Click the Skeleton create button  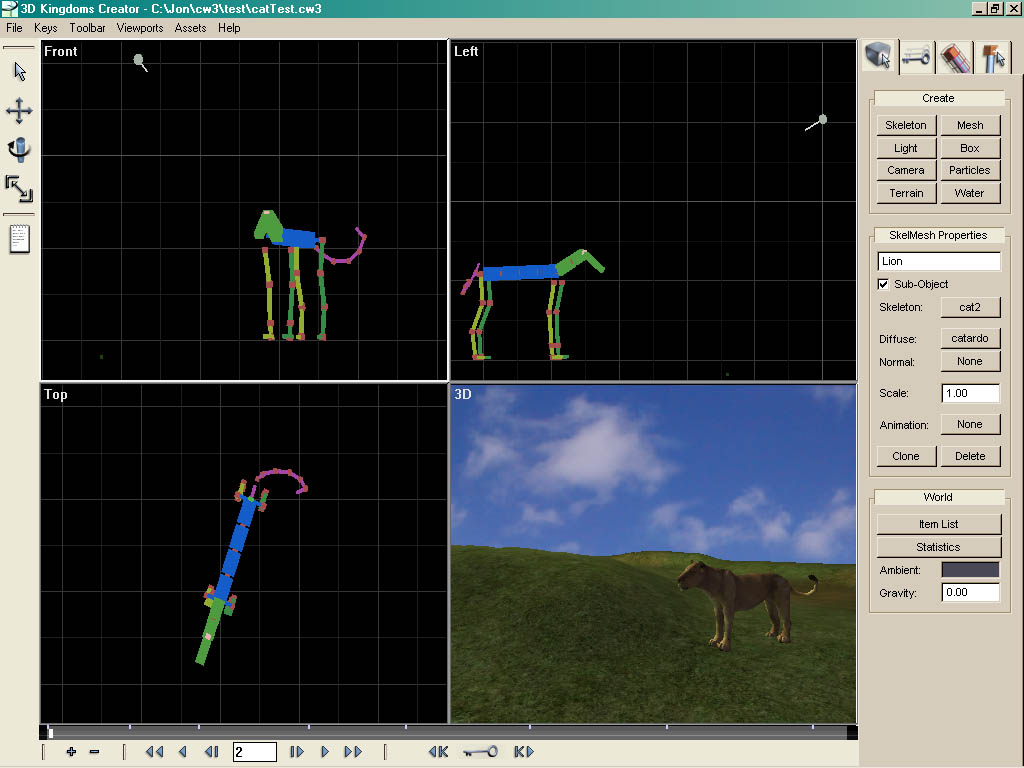point(906,125)
